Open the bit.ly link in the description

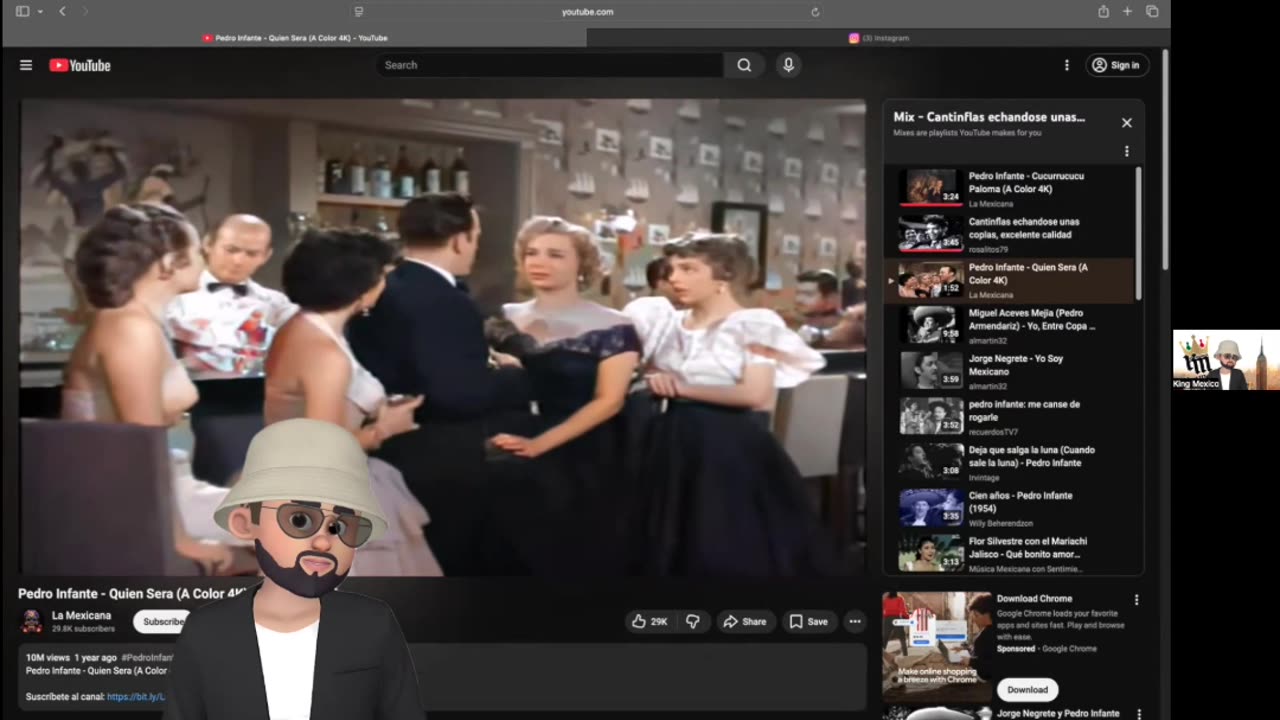pos(136,697)
